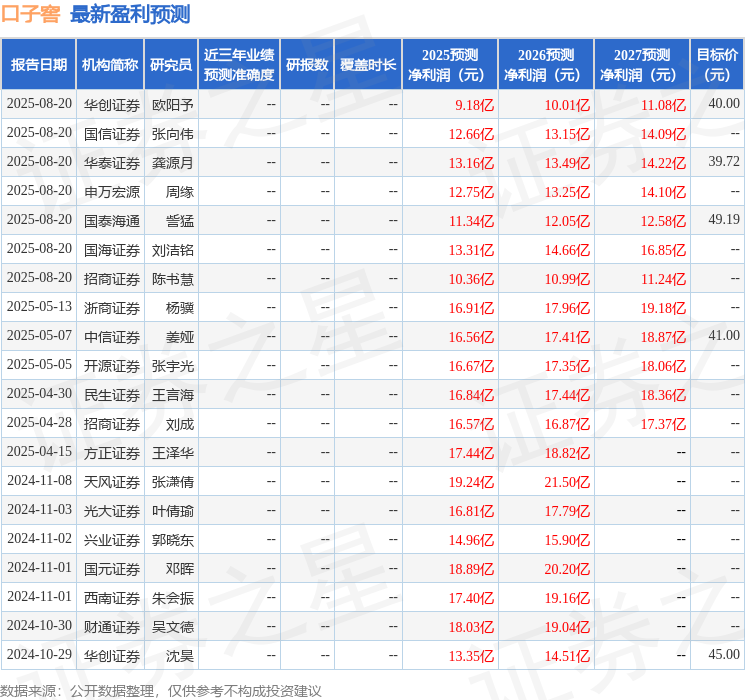Click the date 2025-04-30
Image resolution: width=745 pixels, height=700 pixels.
(39, 393)
